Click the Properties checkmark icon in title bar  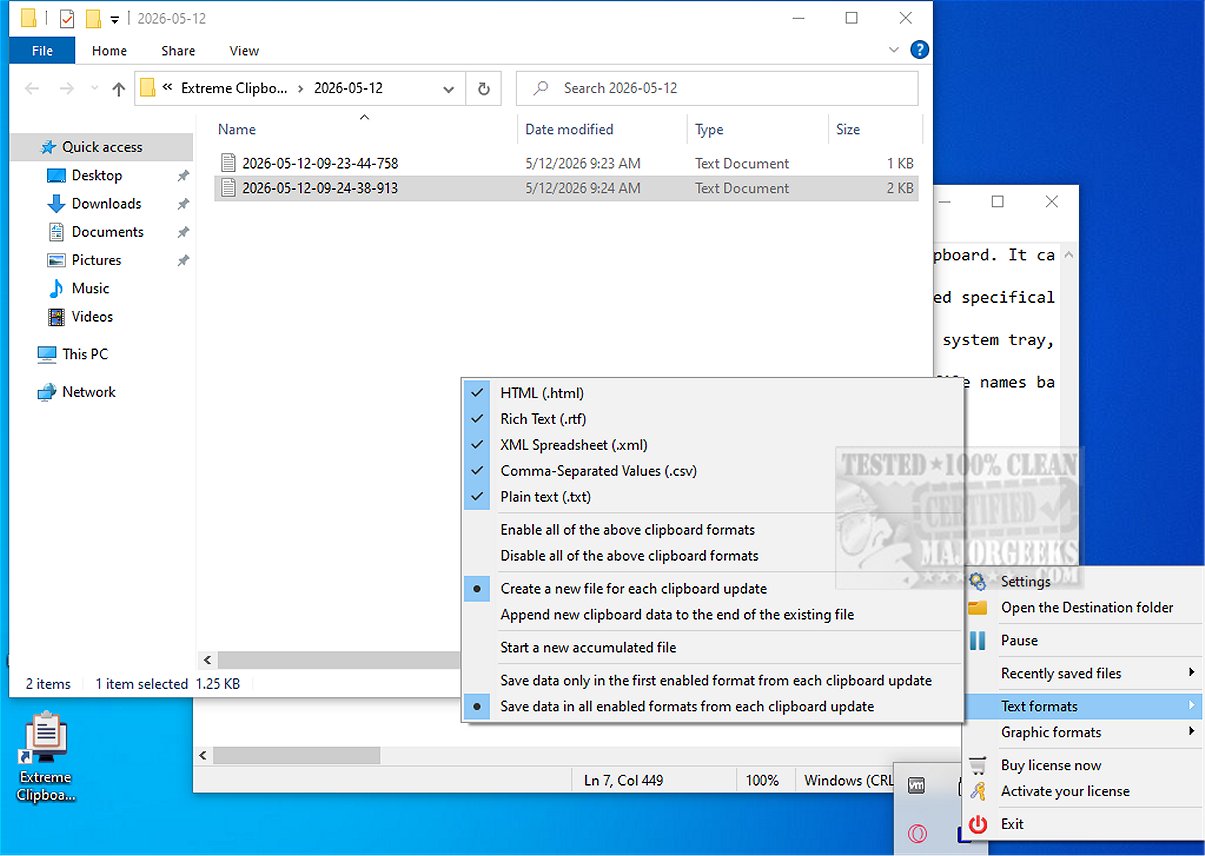pyautogui.click(x=67, y=18)
